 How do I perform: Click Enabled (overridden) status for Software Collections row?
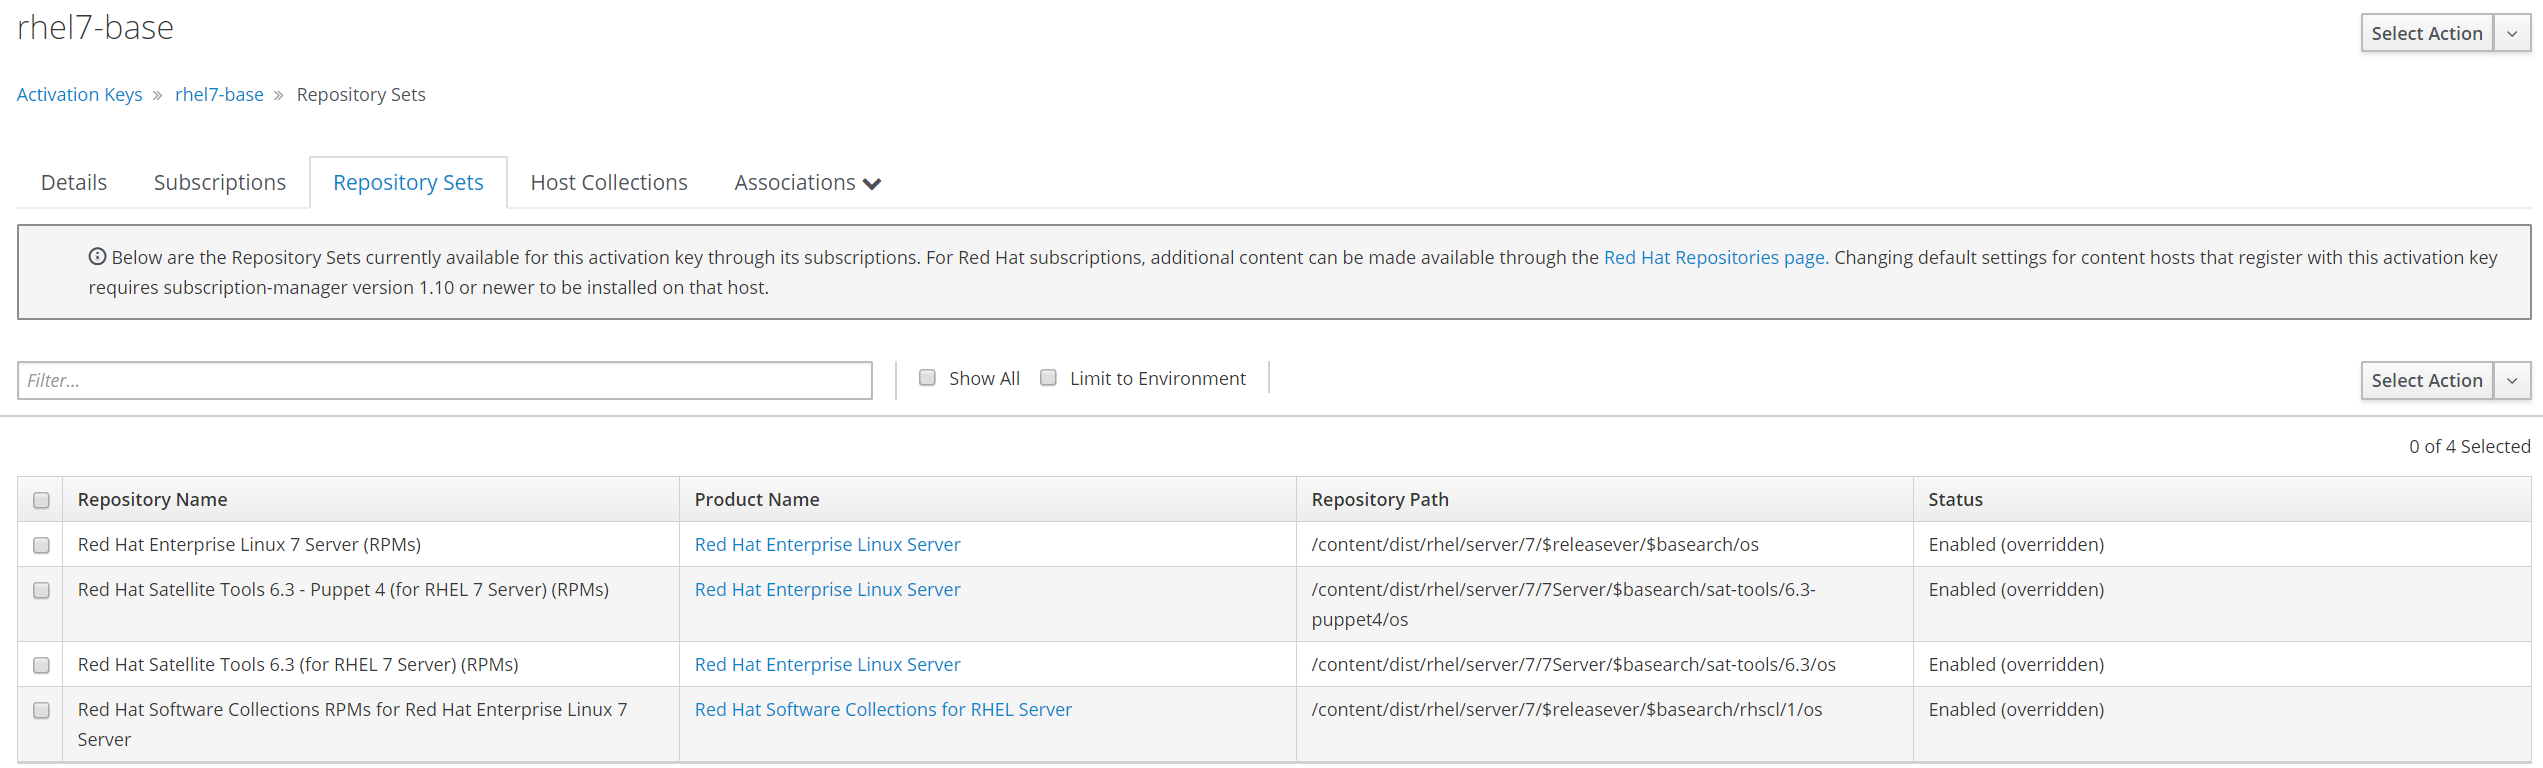(x=2016, y=709)
